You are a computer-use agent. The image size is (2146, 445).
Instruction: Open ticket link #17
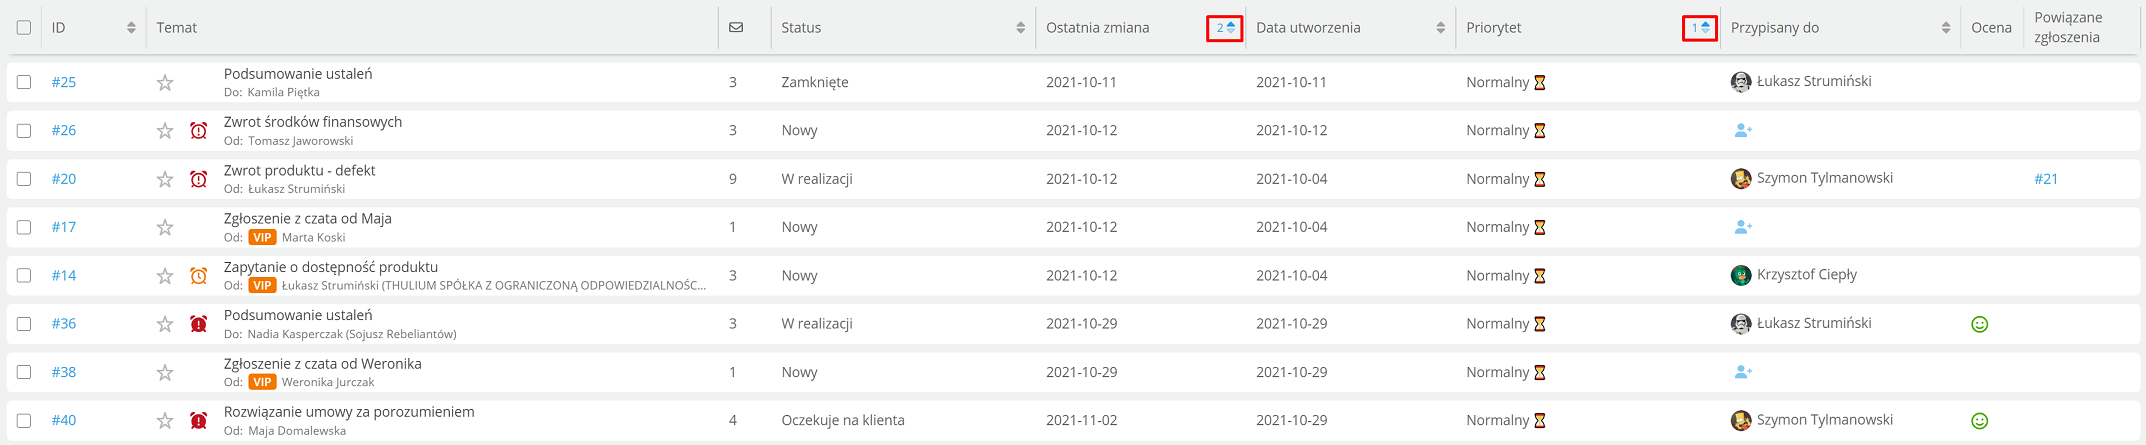pos(64,227)
